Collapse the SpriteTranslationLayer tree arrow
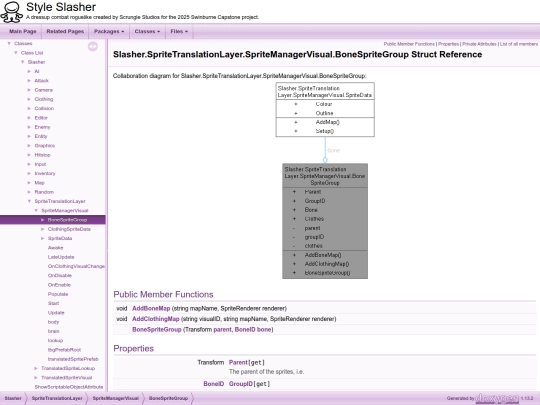540x405 pixels. coord(29,201)
